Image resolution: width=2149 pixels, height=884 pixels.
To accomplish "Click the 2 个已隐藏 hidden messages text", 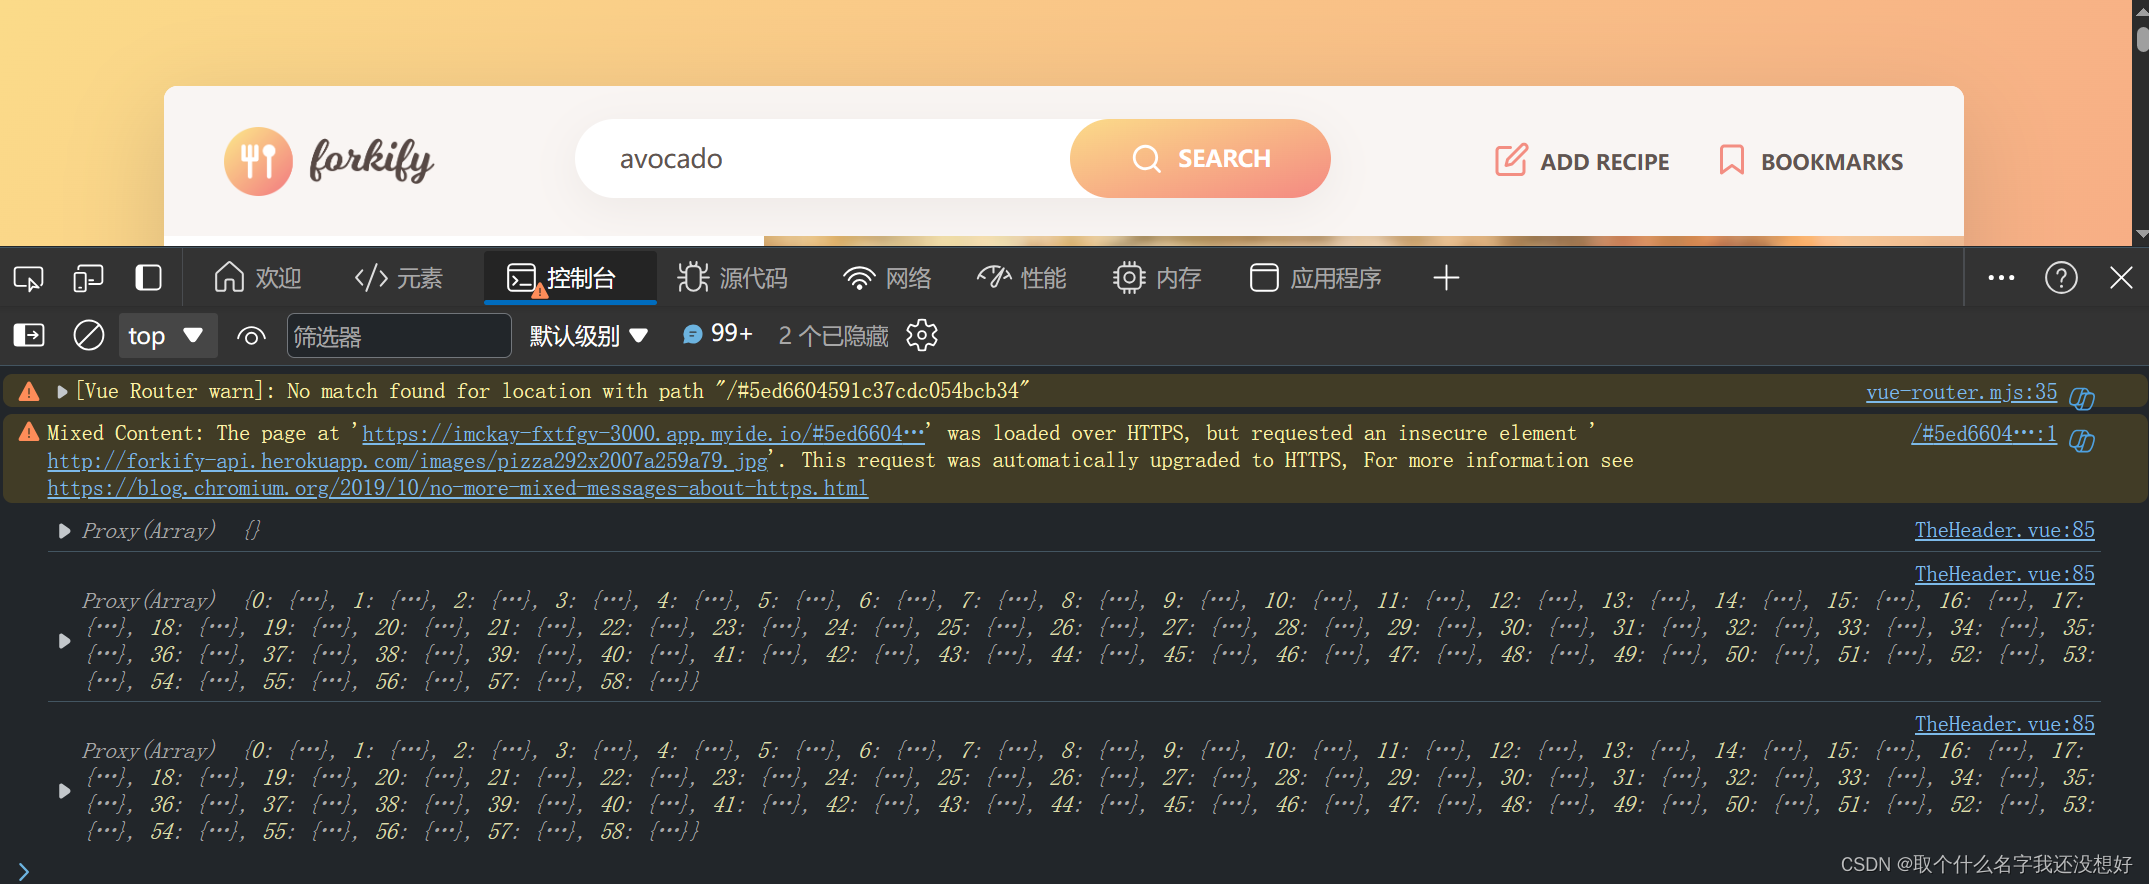I will coord(833,336).
